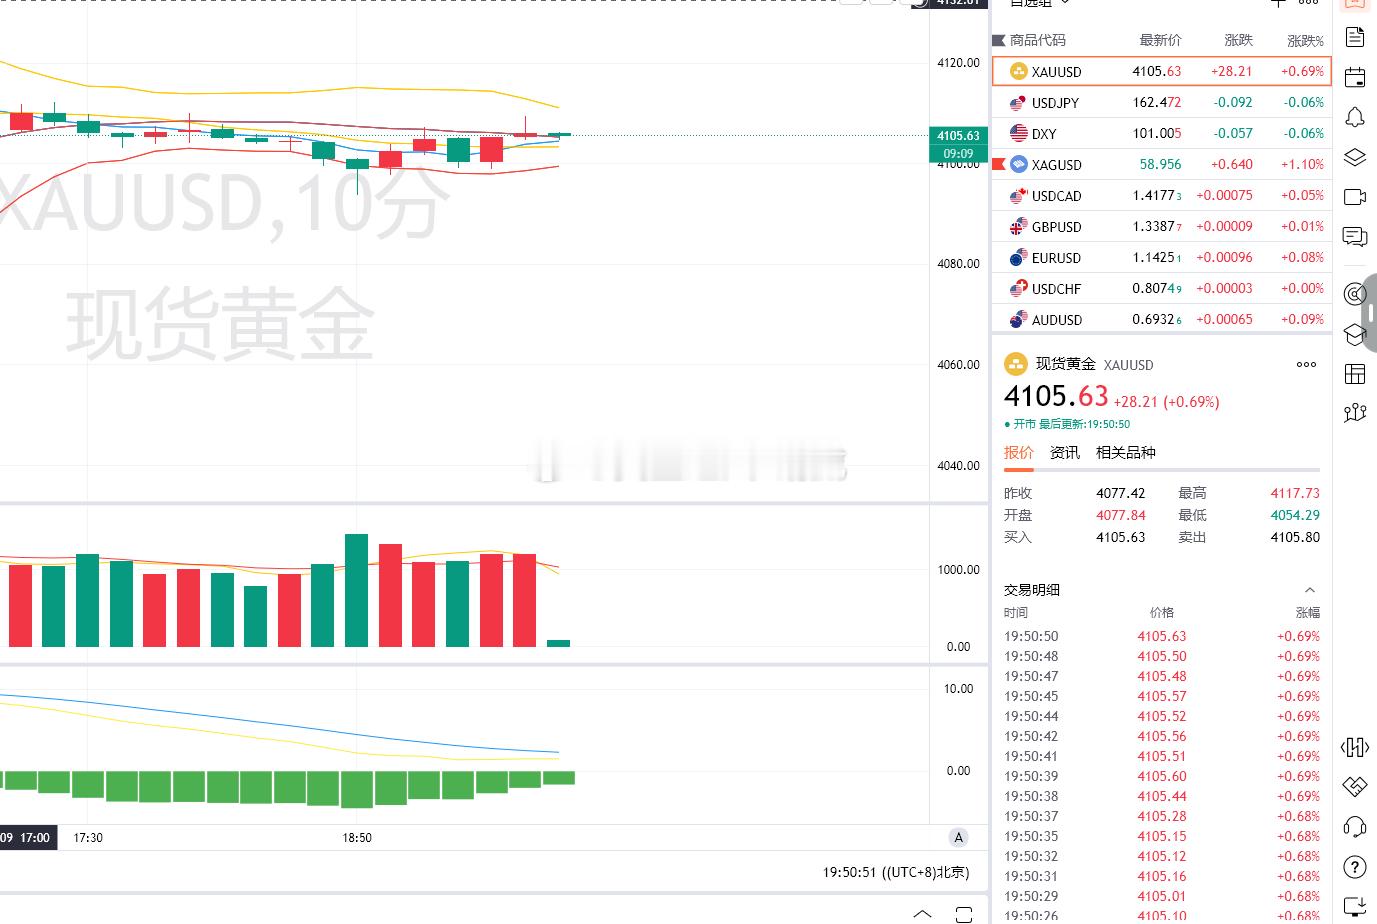Click the 18:50 time axis label

(x=357, y=838)
